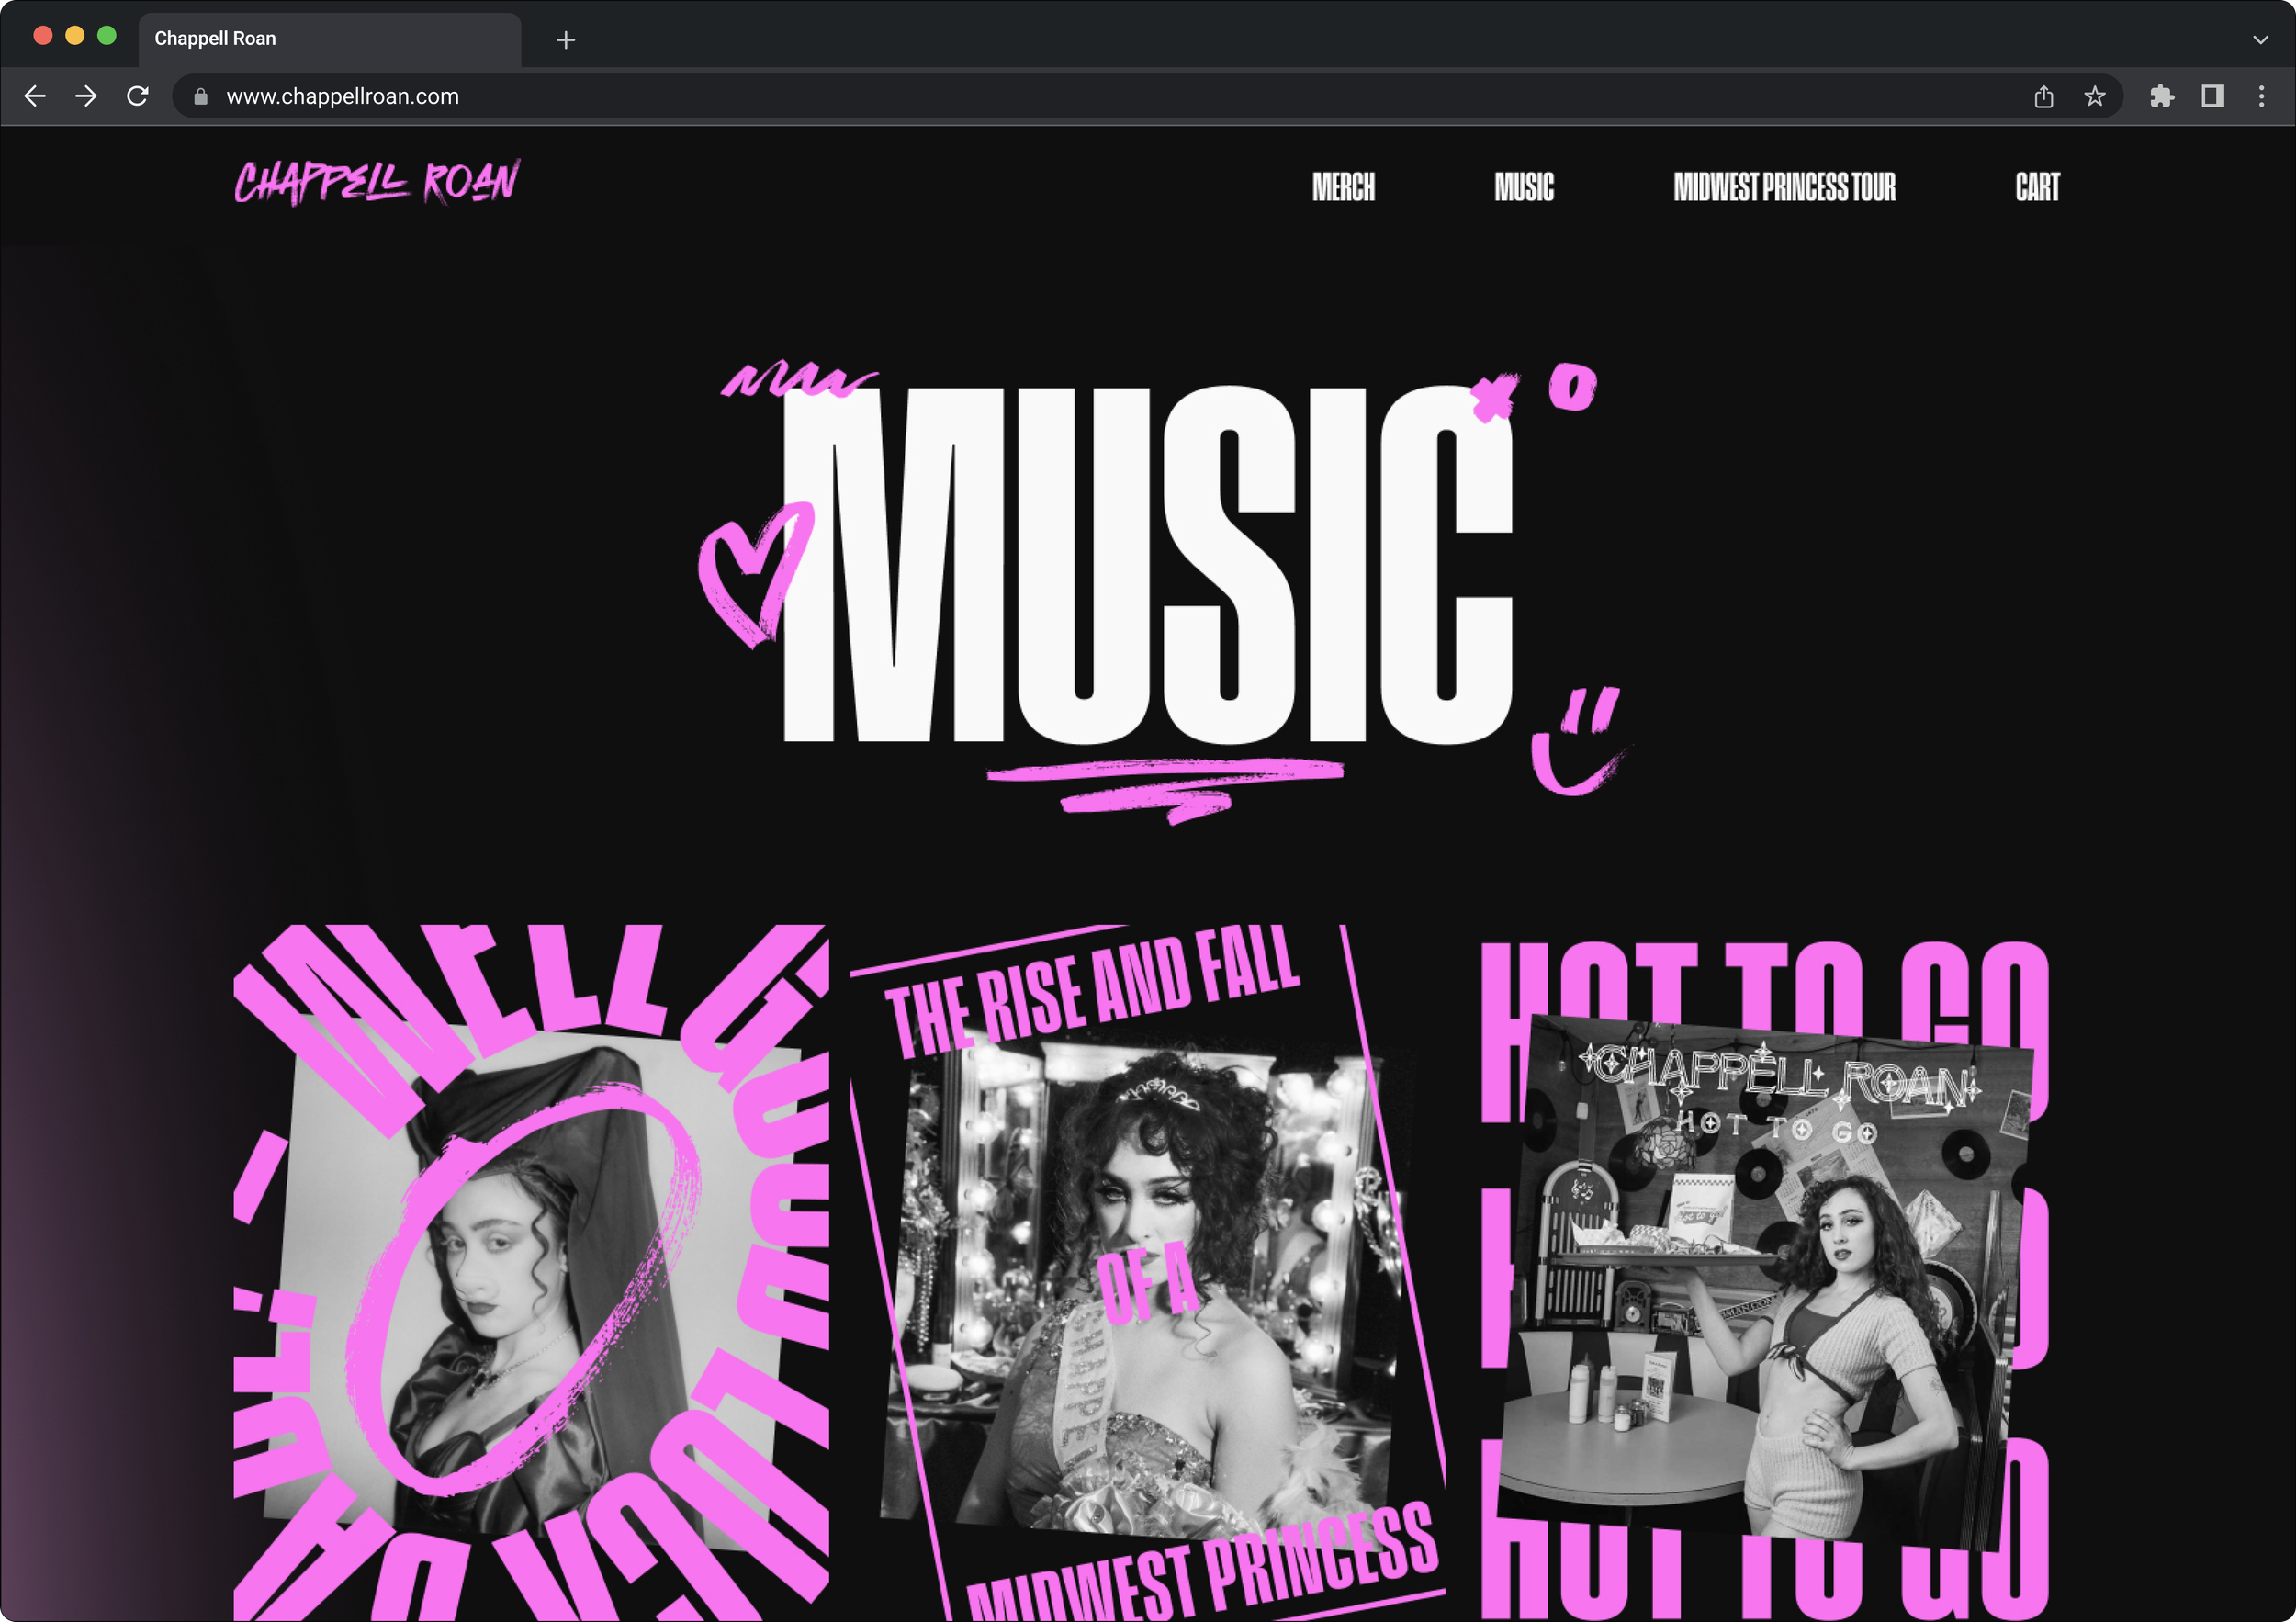
Task: Click the green fullscreen window button
Action: coord(107,36)
